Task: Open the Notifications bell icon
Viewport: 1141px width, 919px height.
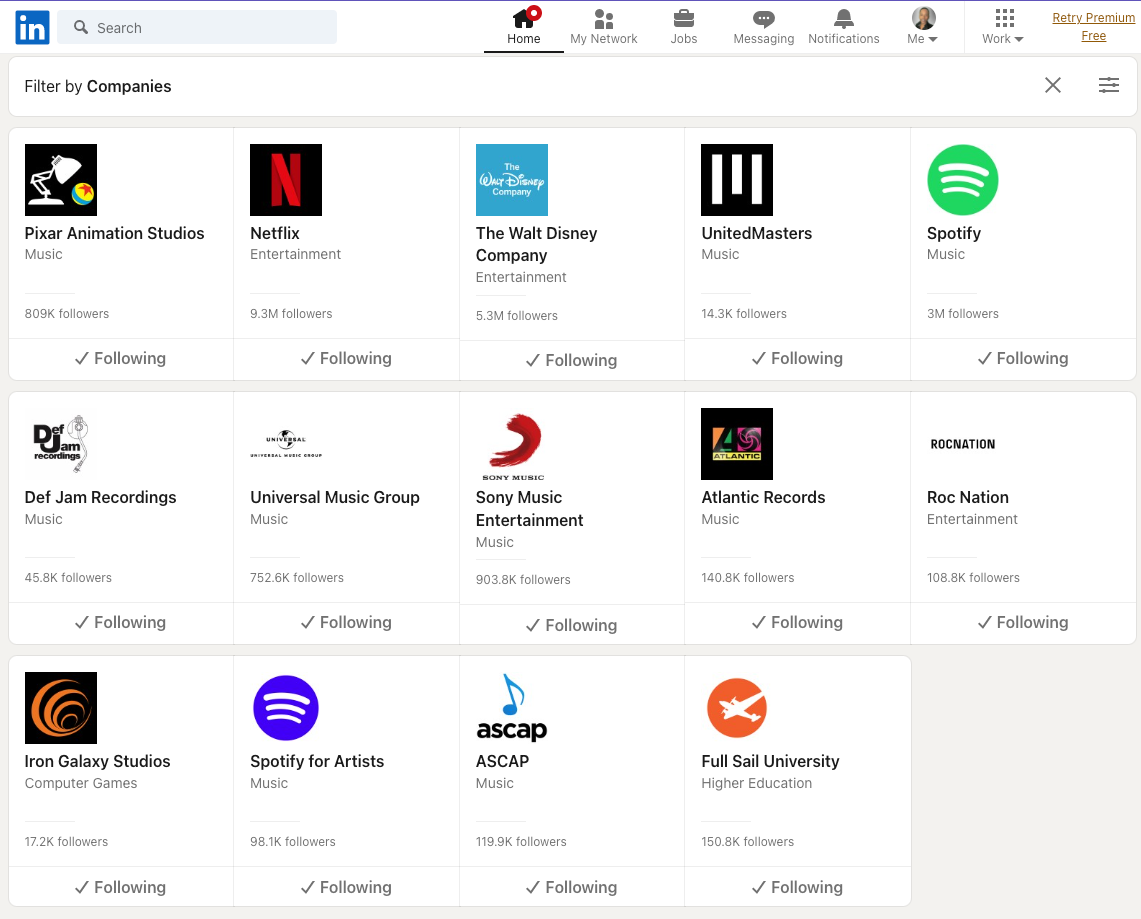Action: (843, 19)
